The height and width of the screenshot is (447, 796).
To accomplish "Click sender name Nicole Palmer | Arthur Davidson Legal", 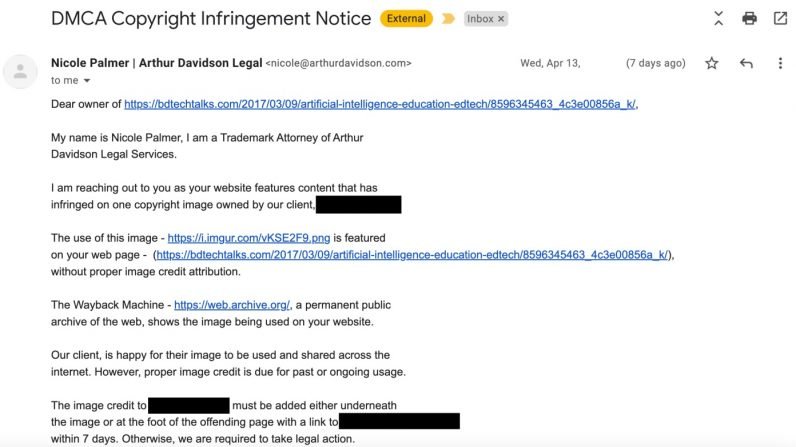I will 157,63.
